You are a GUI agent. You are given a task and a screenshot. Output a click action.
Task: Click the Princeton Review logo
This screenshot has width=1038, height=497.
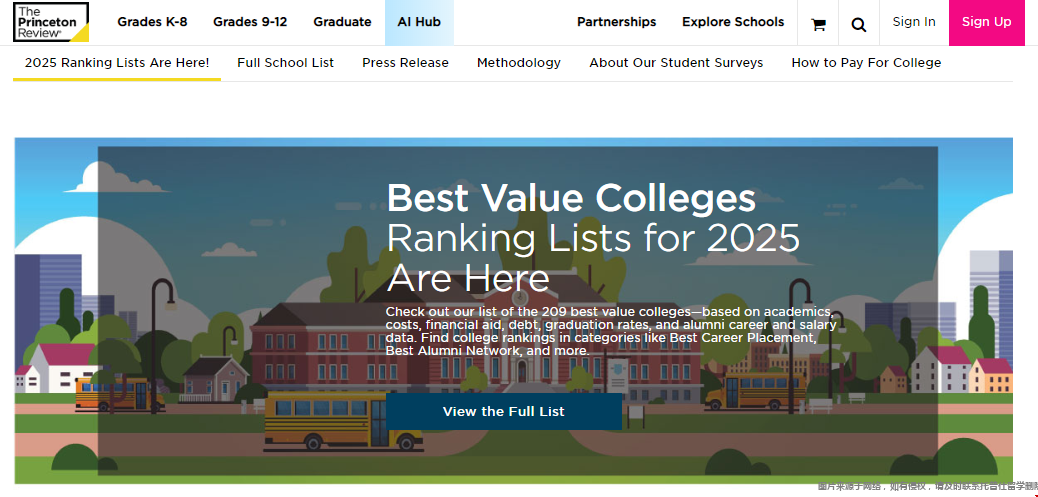[50, 22]
